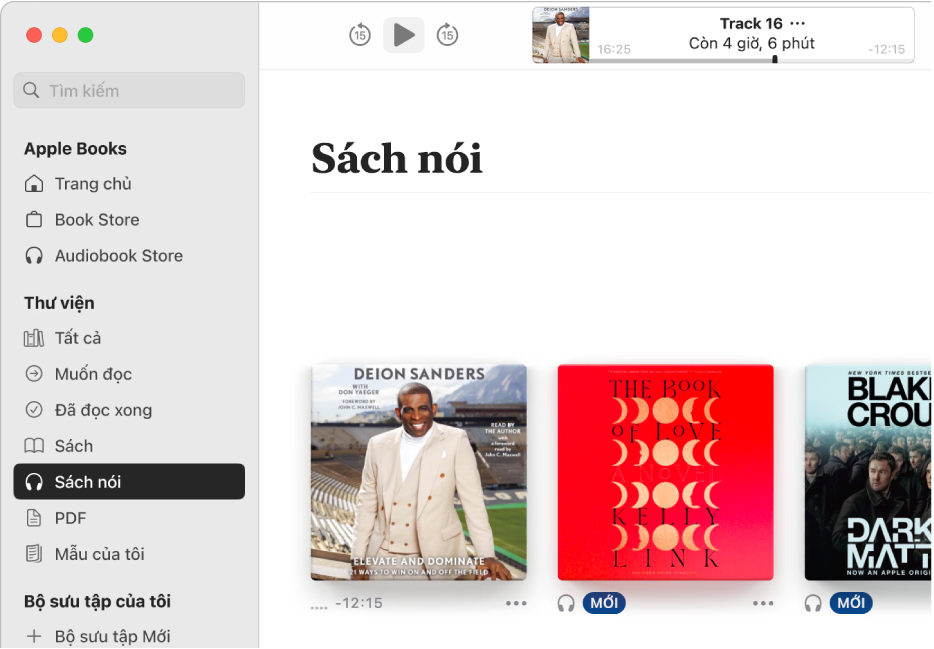The image size is (934, 649).
Task: Open The Book of Love cover
Action: [665, 472]
